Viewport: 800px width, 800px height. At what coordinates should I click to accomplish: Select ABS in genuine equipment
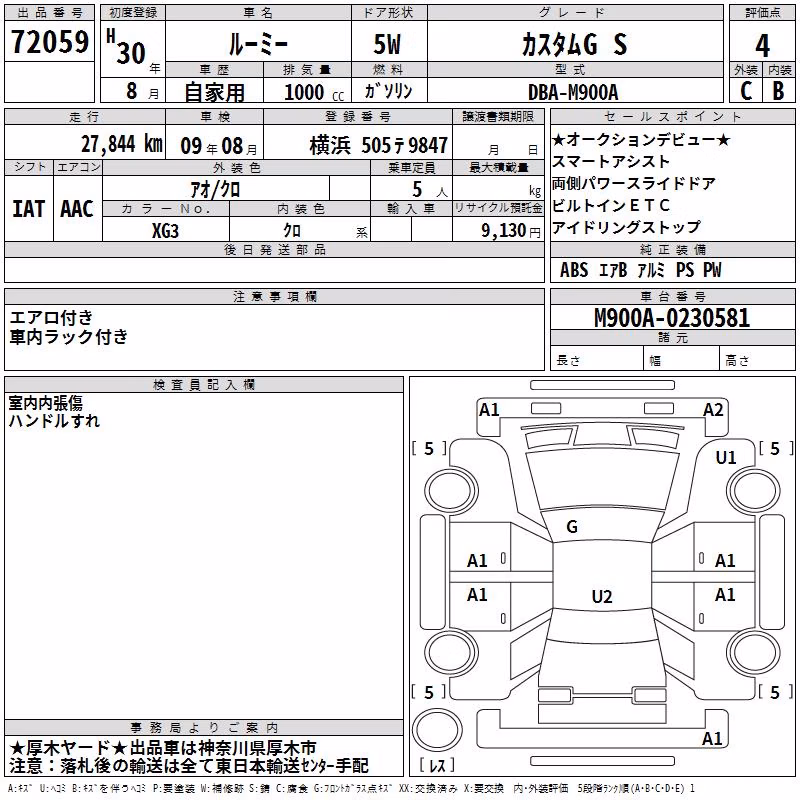pyautogui.click(x=574, y=270)
